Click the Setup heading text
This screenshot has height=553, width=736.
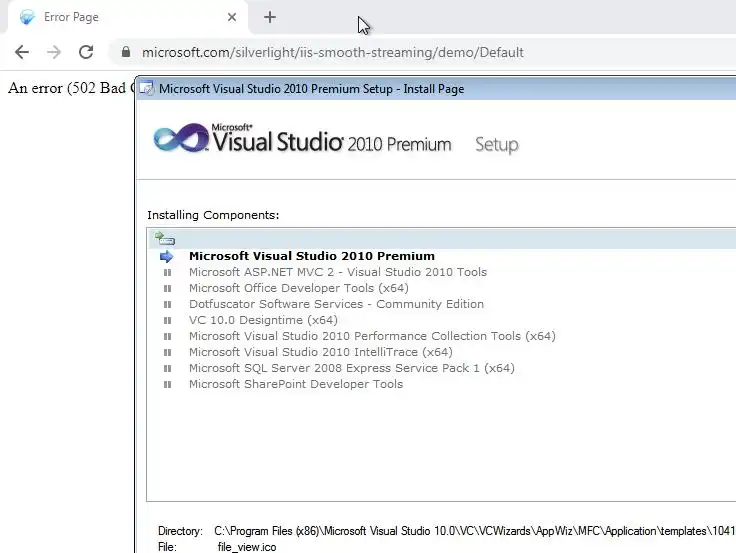coord(497,145)
